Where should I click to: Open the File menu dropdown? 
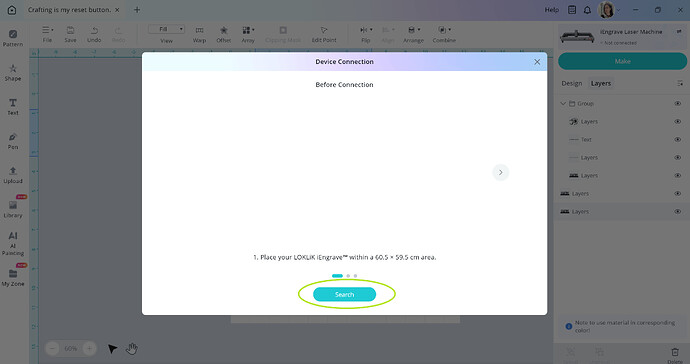48,34
